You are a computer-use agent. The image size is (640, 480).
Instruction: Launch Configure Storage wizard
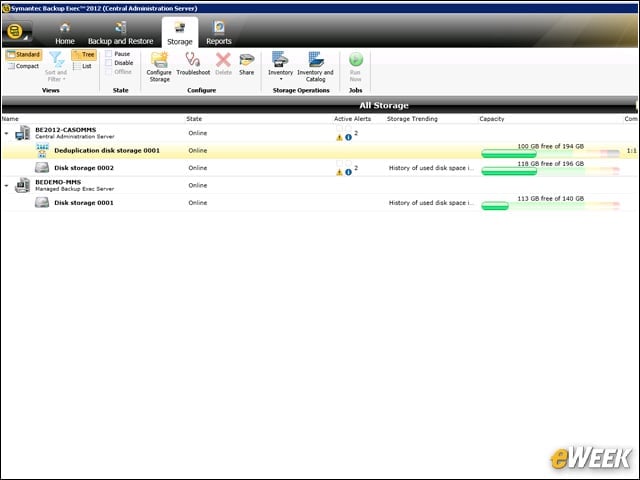(159, 67)
